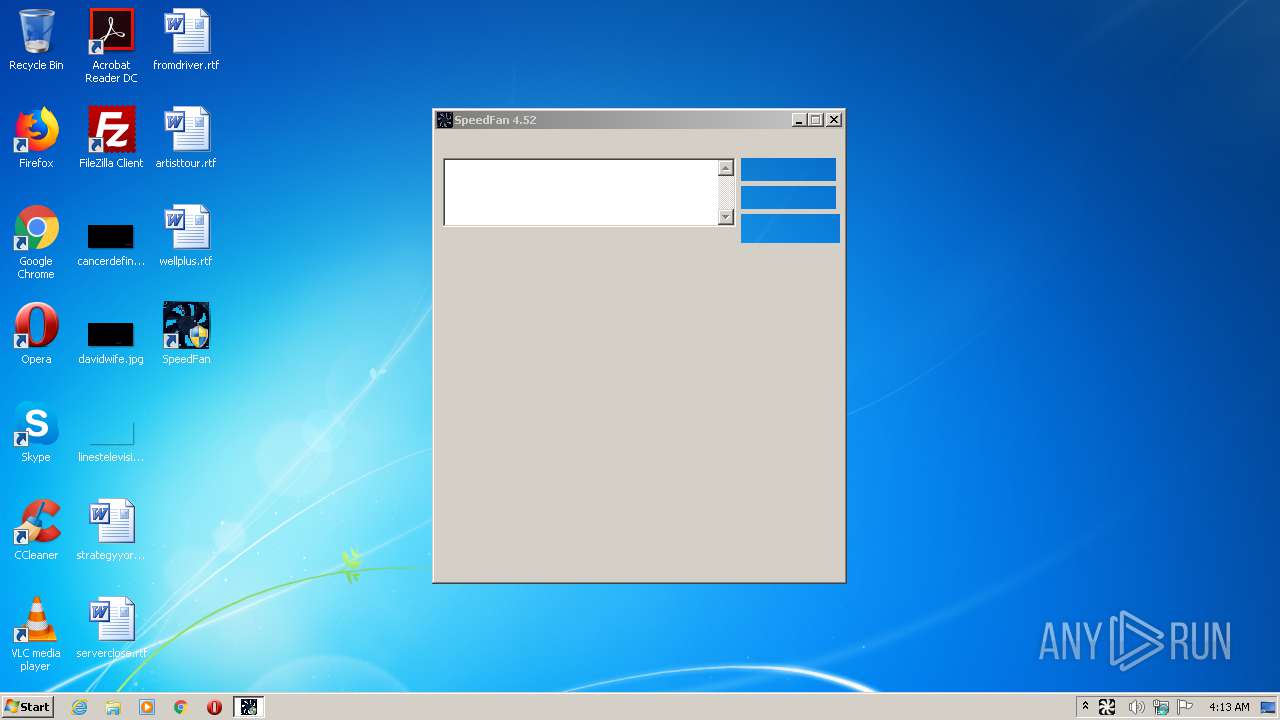
Task: Click the SpeedFan title bar icon
Action: (445, 120)
